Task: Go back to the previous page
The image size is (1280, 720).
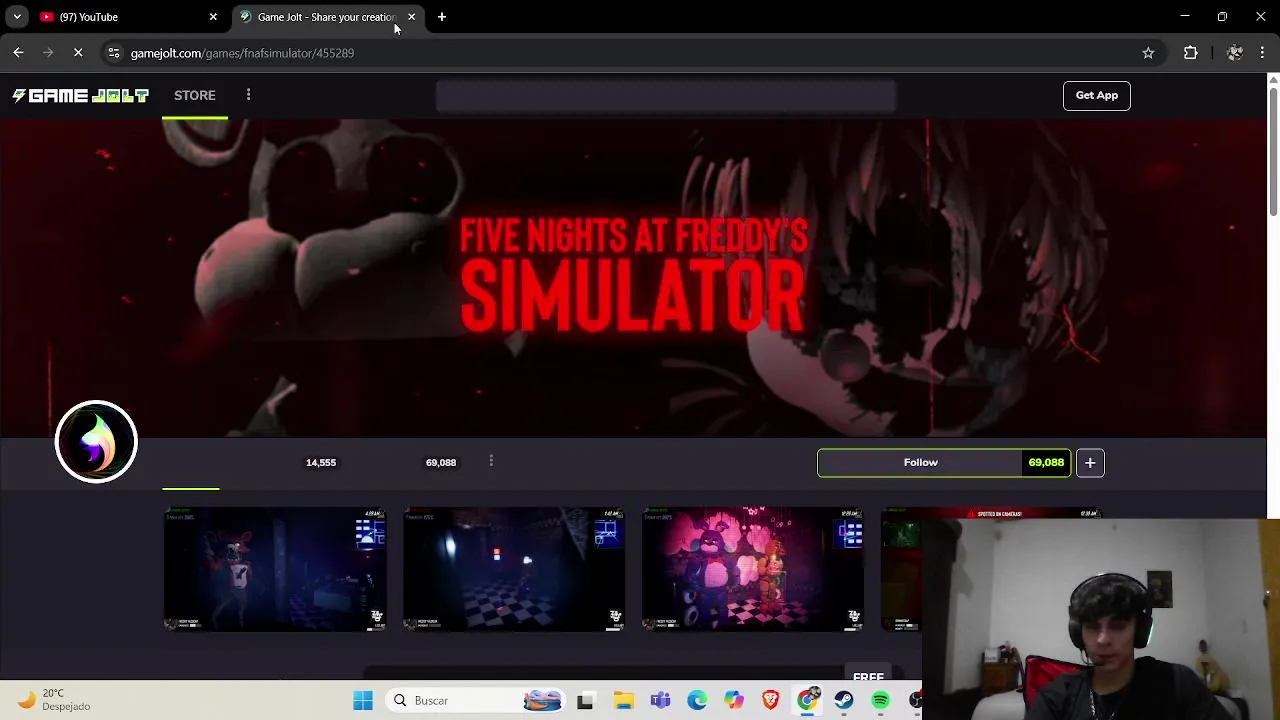Action: (x=18, y=53)
